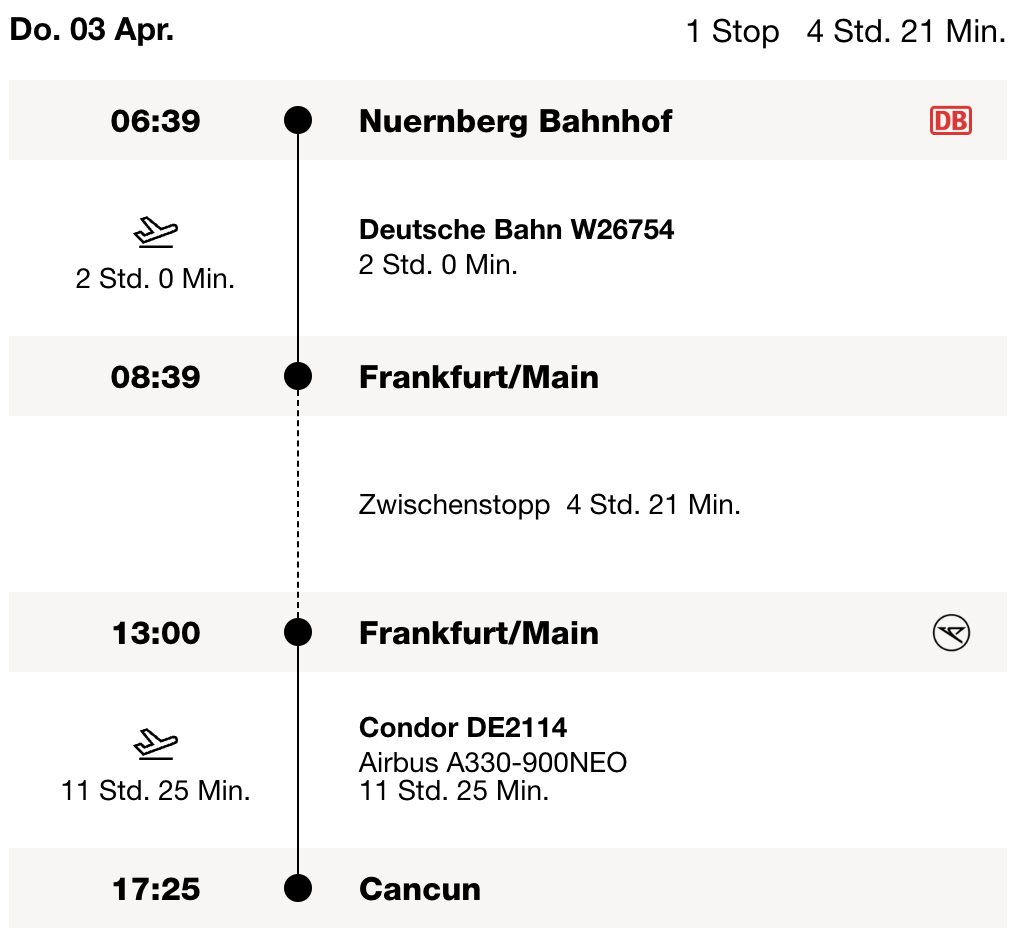Open the Condor DE2114 flight details
This screenshot has height=948, width=1024.
point(463,728)
